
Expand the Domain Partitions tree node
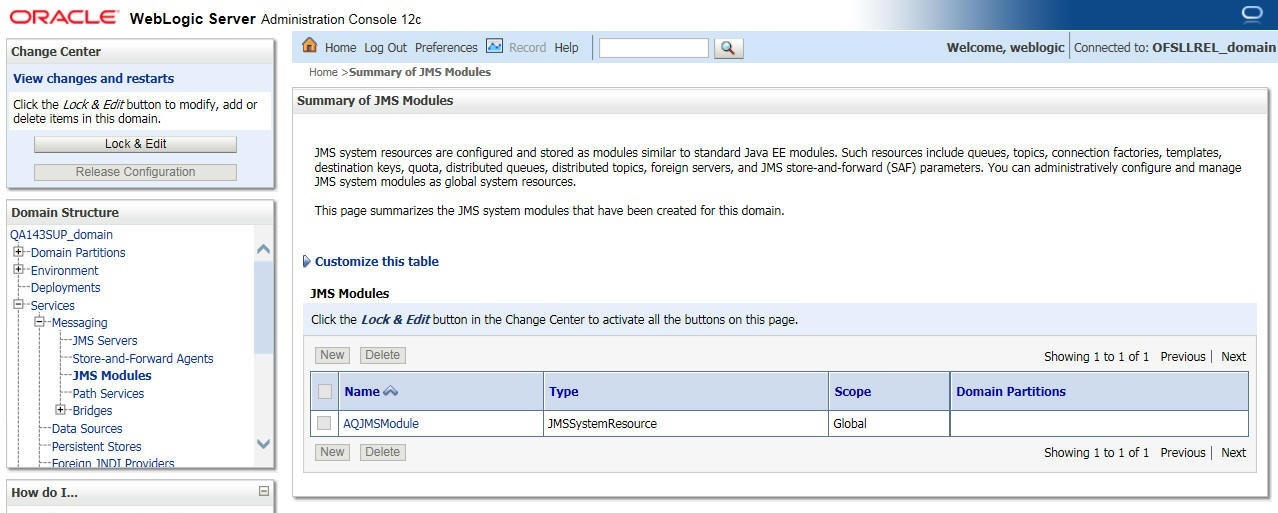[18, 252]
